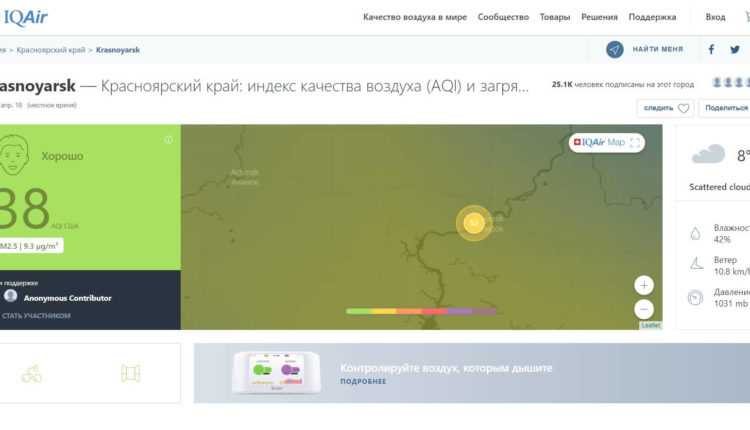Toggle the heart icon in следить
This screenshot has height=430, width=750.
click(684, 108)
